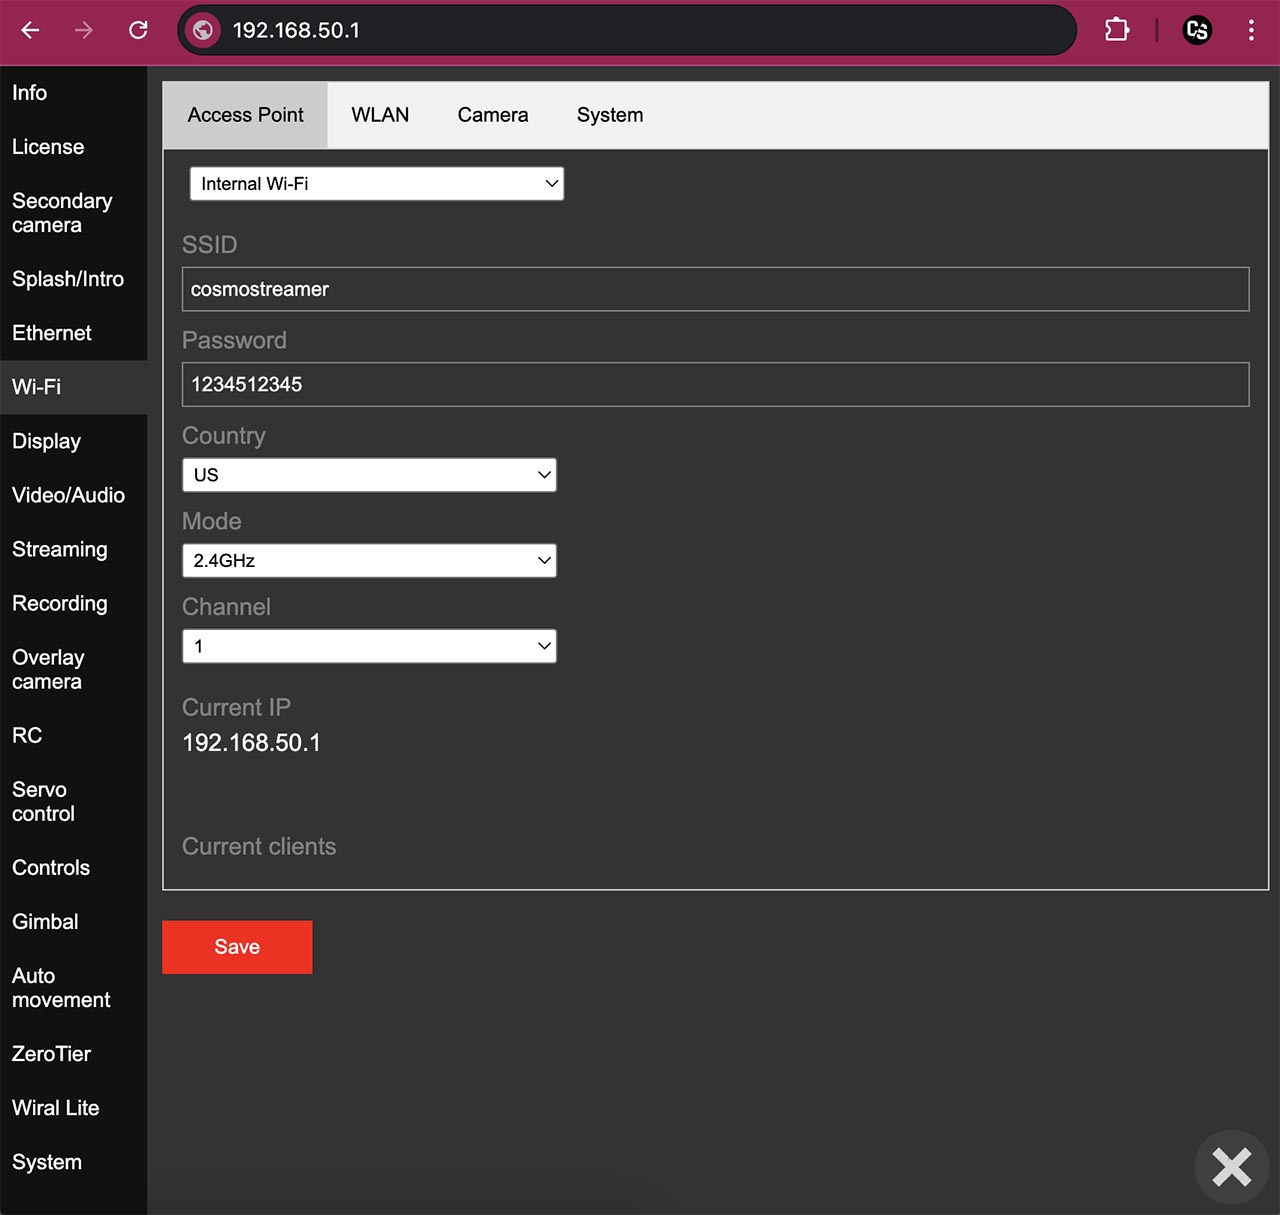Image resolution: width=1280 pixels, height=1215 pixels.
Task: Open Servo control in the sidebar
Action: pos(73,801)
